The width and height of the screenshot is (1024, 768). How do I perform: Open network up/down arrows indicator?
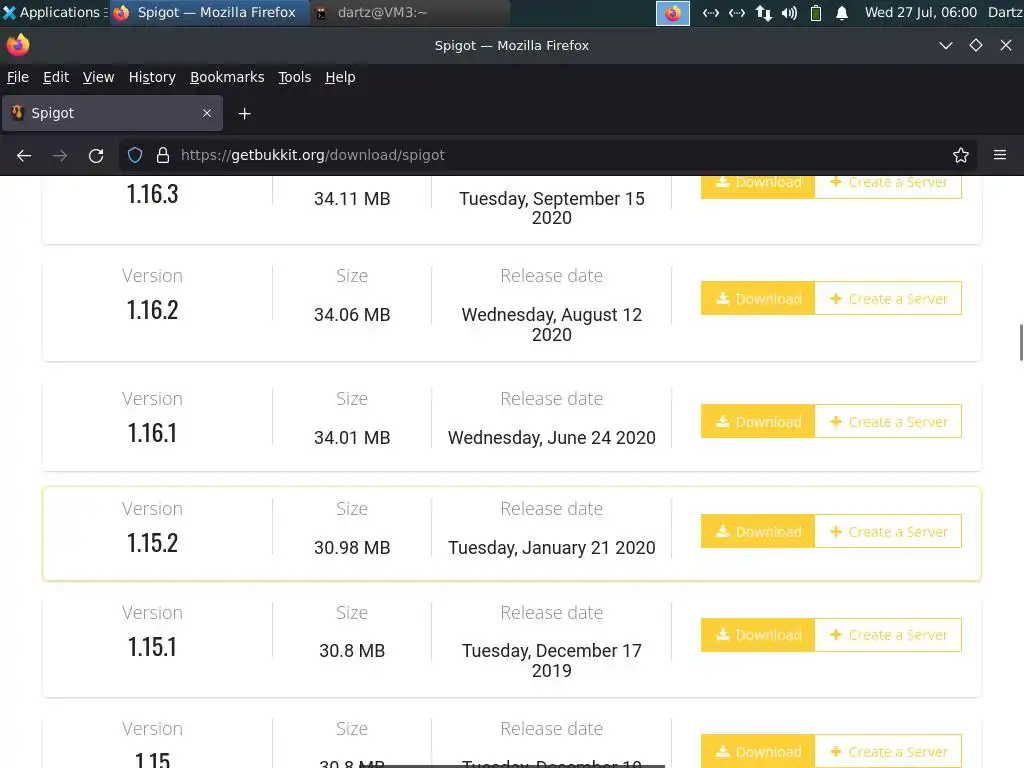[763, 13]
